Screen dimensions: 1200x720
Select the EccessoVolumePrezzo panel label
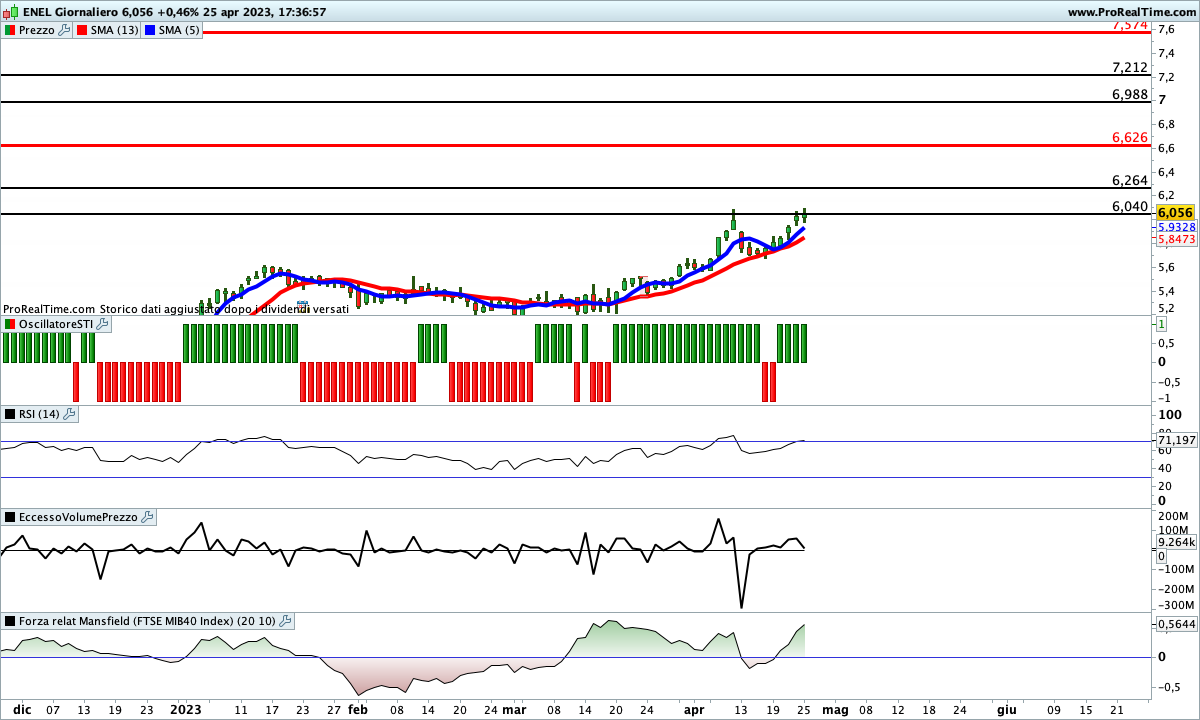point(80,517)
